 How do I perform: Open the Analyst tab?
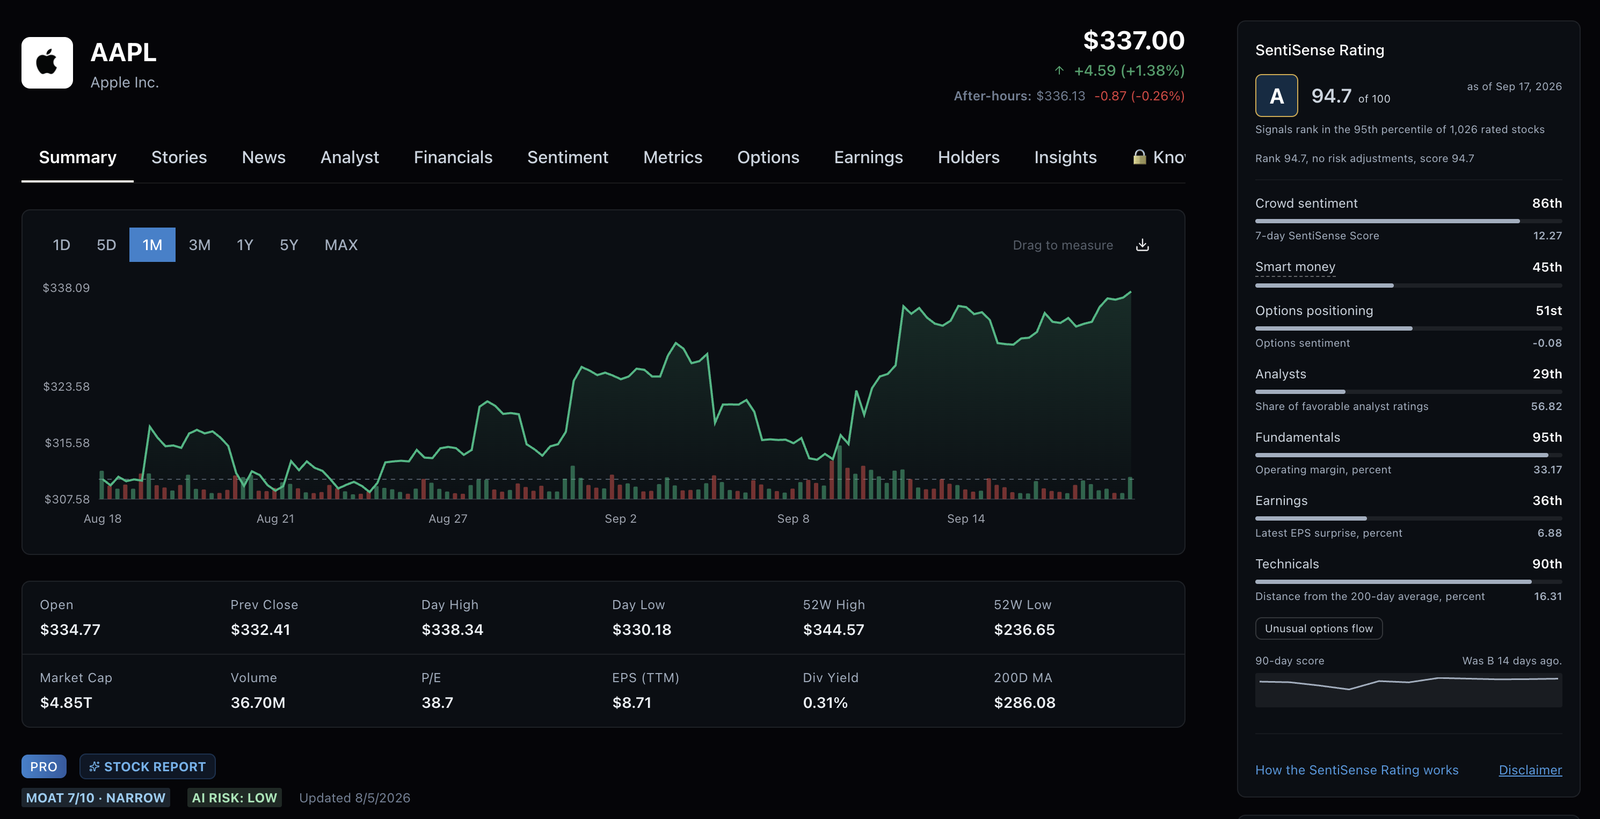[350, 158]
